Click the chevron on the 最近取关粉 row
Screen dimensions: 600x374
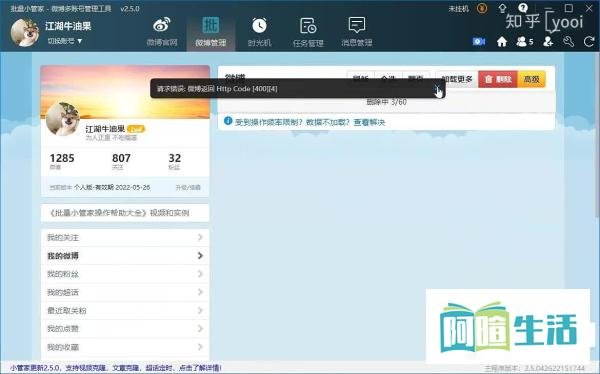coord(200,310)
